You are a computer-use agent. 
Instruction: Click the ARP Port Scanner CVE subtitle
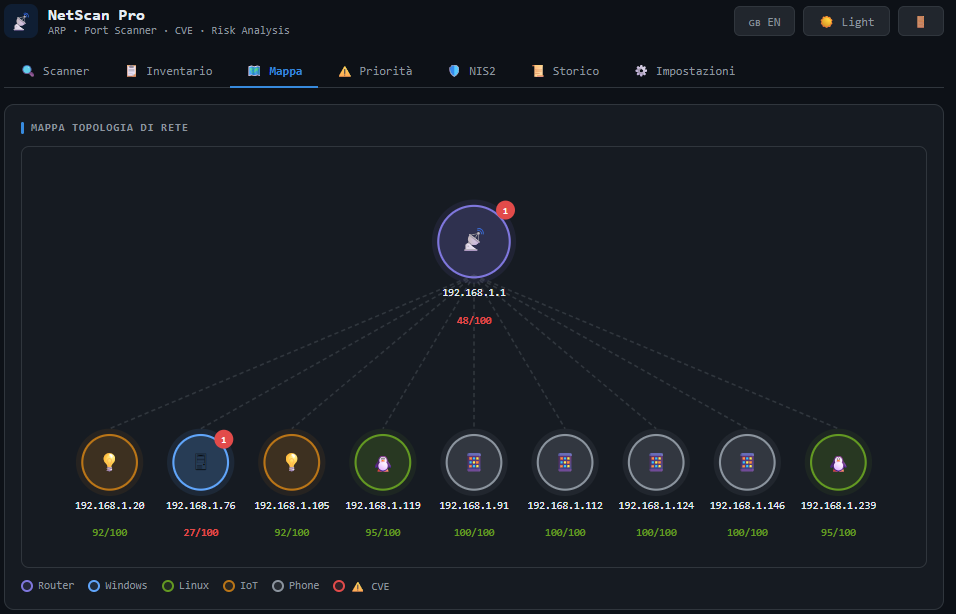168,30
